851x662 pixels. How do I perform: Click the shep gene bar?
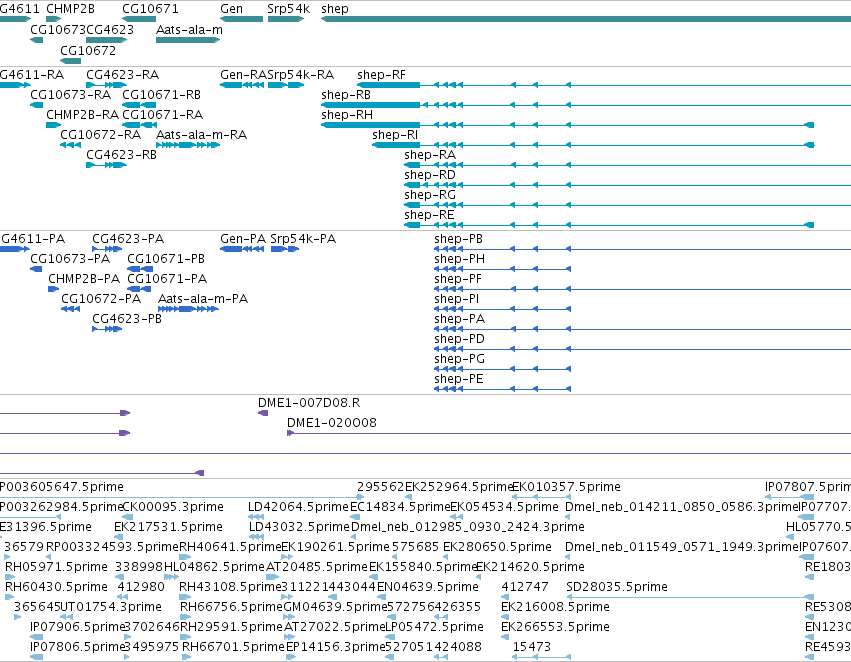tap(586, 19)
